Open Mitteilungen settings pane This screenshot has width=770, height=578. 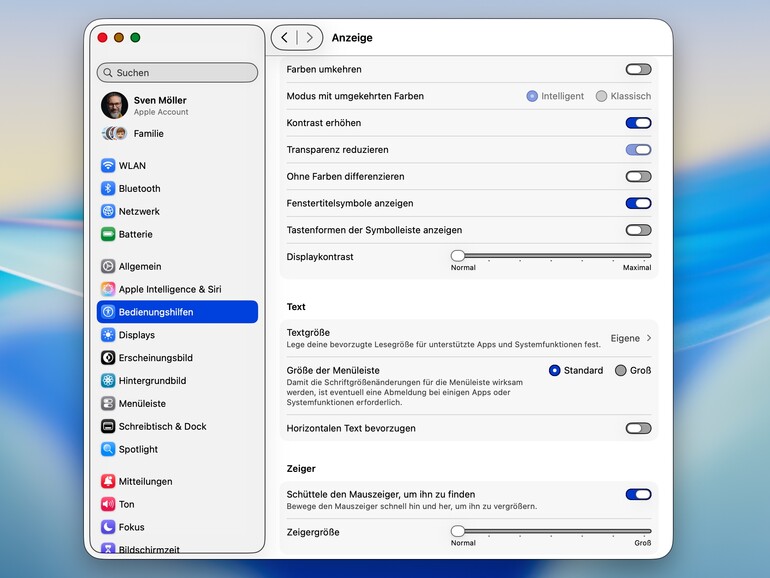click(177, 481)
